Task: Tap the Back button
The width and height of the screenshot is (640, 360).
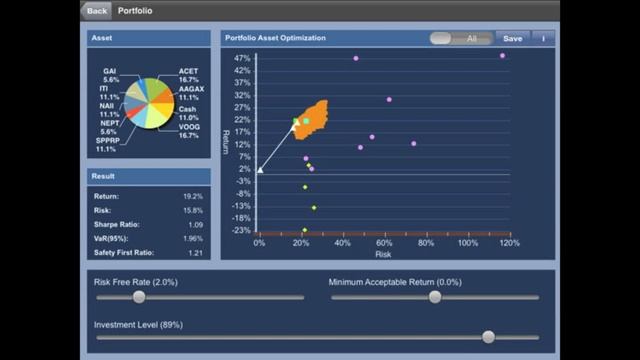Action: [96, 11]
